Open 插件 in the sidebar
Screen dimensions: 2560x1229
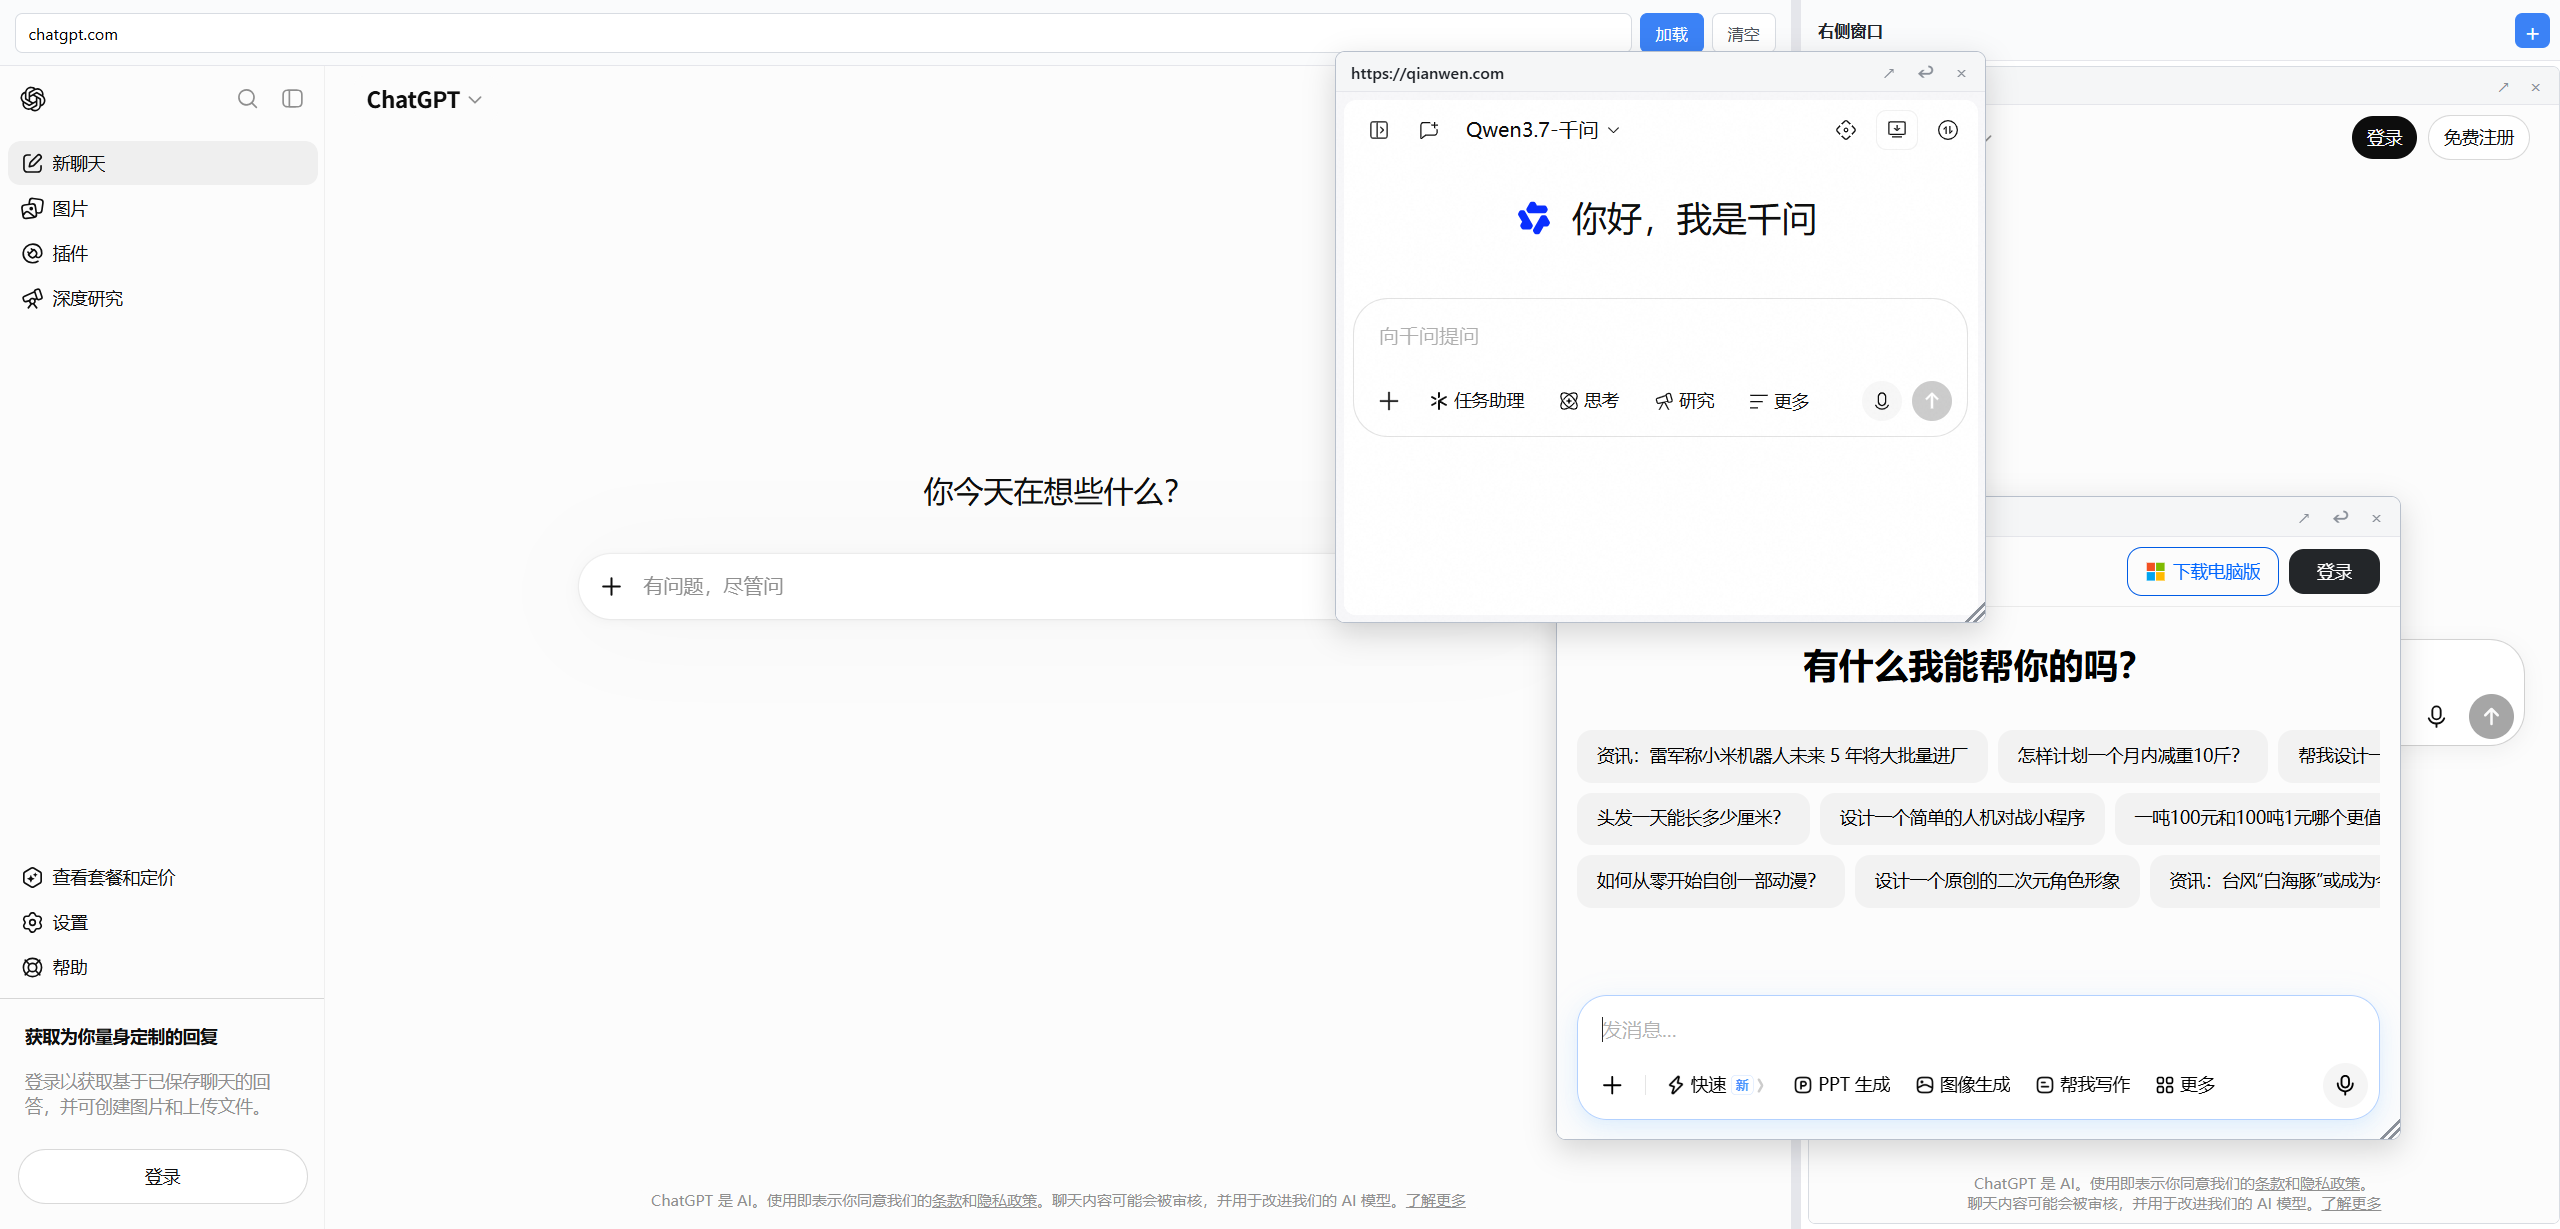point(163,253)
